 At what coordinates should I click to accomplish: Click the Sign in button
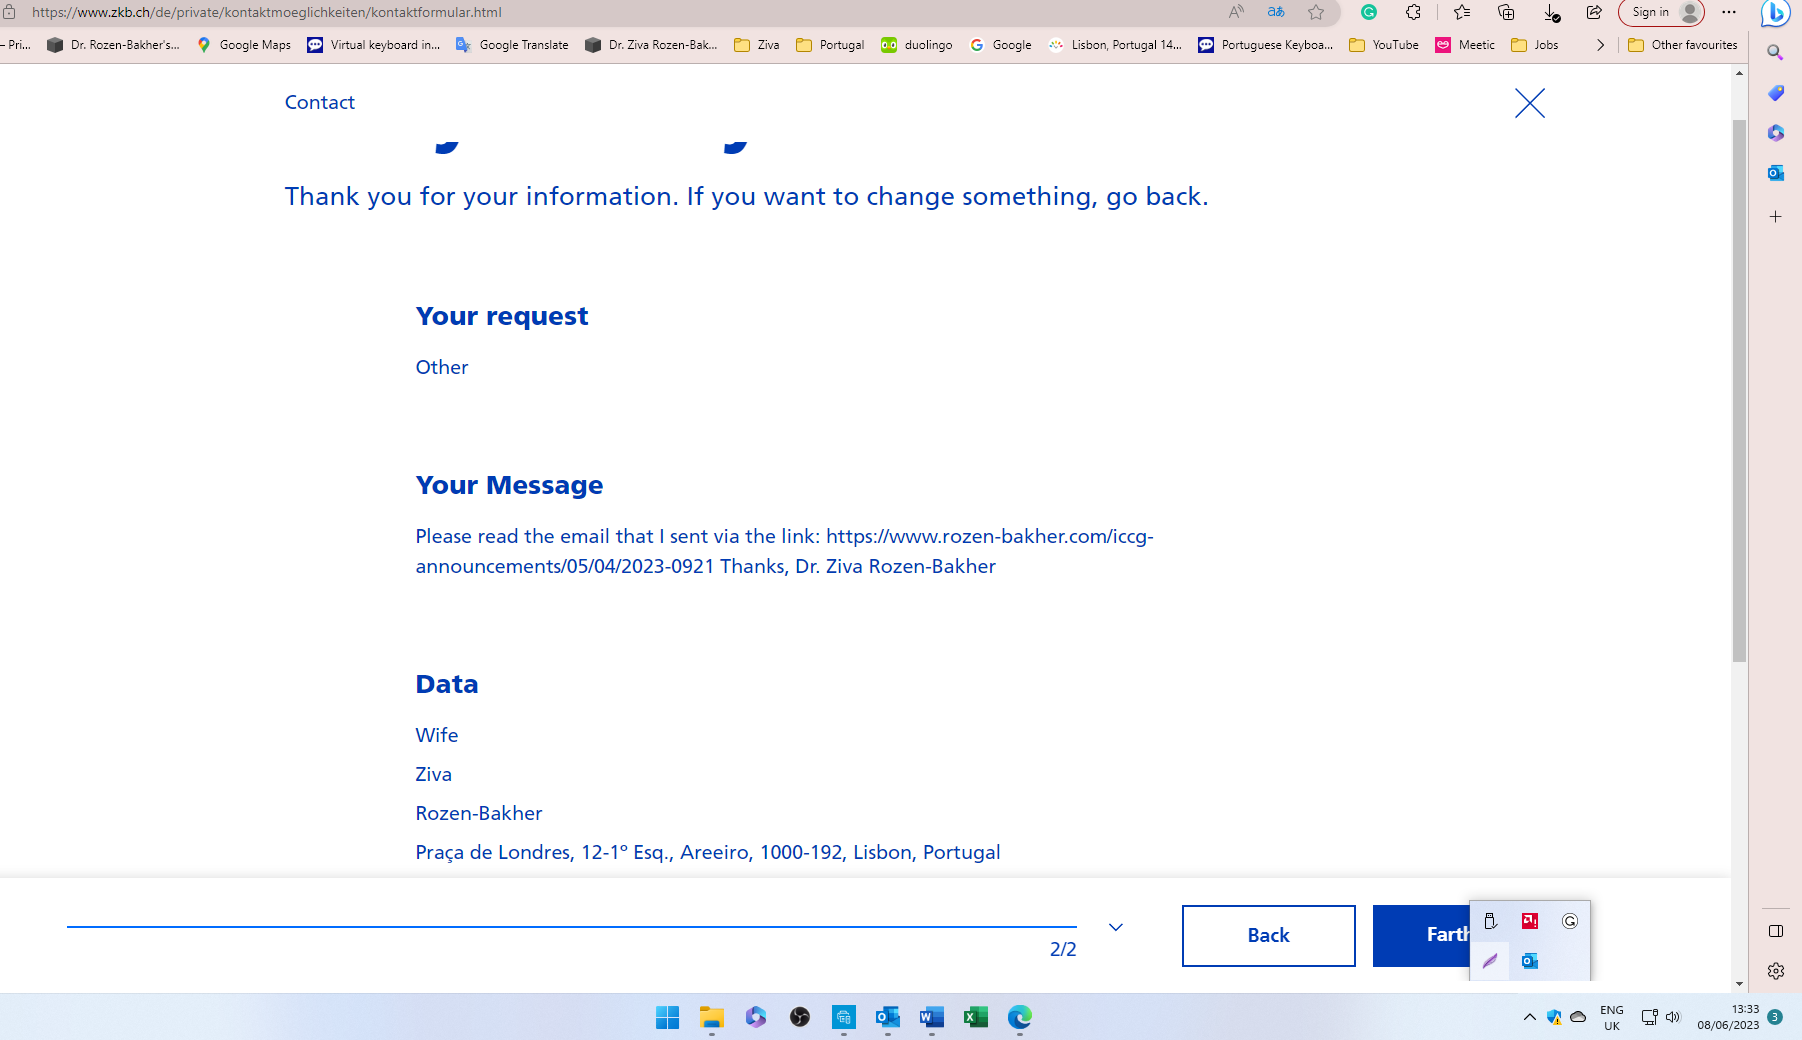(1661, 12)
